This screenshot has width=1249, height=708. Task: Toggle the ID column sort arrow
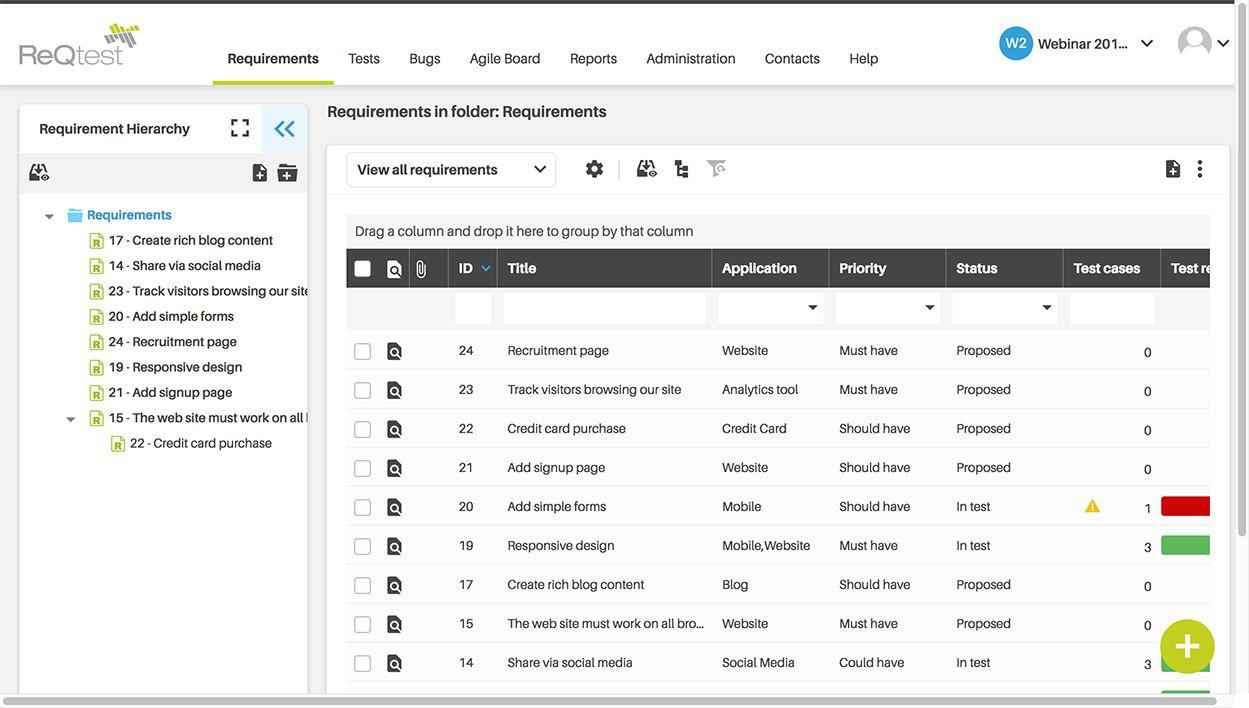486,268
